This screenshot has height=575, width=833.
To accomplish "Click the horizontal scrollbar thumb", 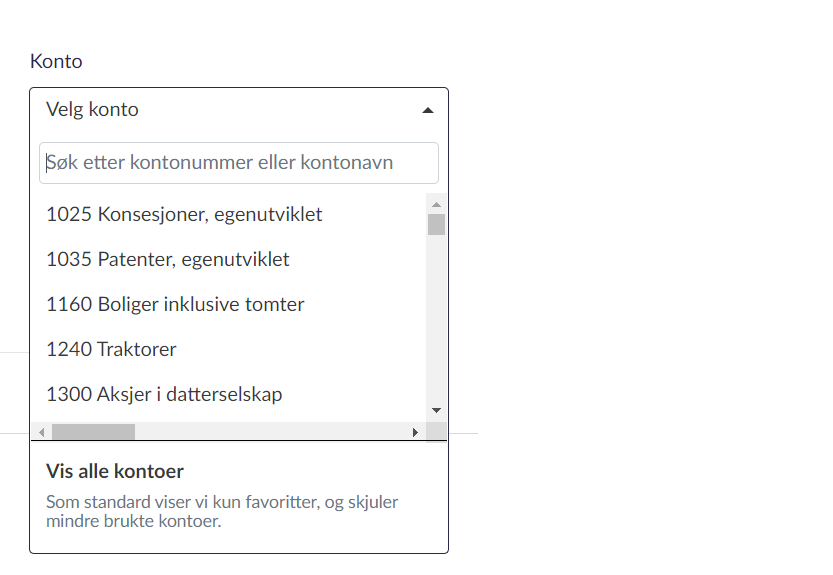I will (93, 432).
